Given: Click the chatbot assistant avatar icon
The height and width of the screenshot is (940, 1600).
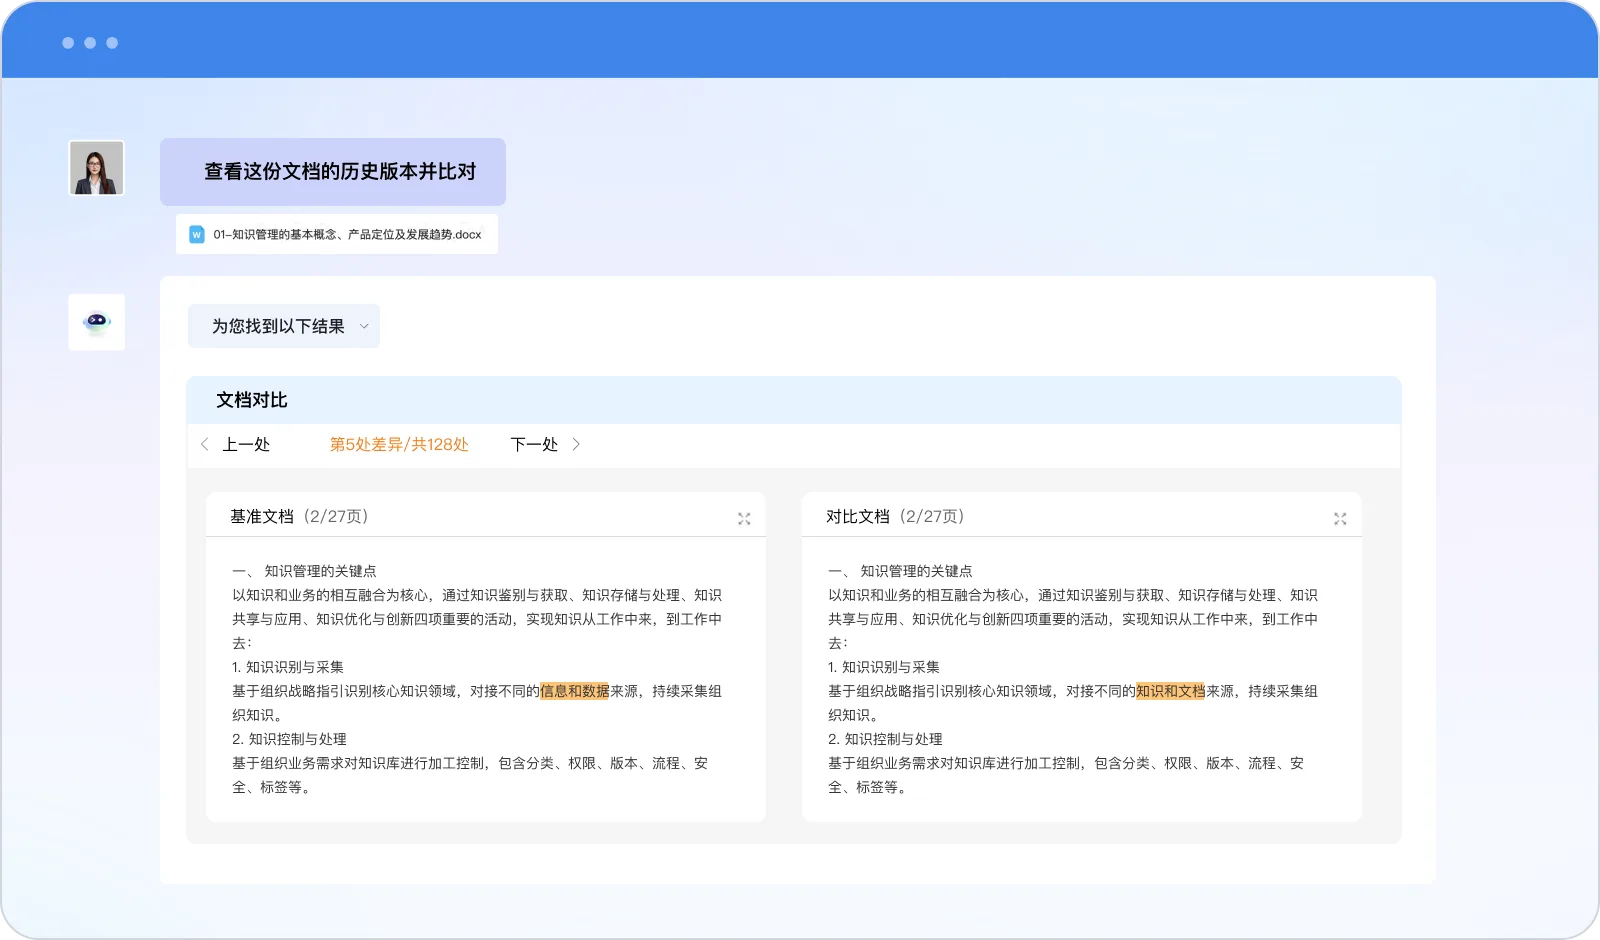Looking at the screenshot, I should click(96, 322).
